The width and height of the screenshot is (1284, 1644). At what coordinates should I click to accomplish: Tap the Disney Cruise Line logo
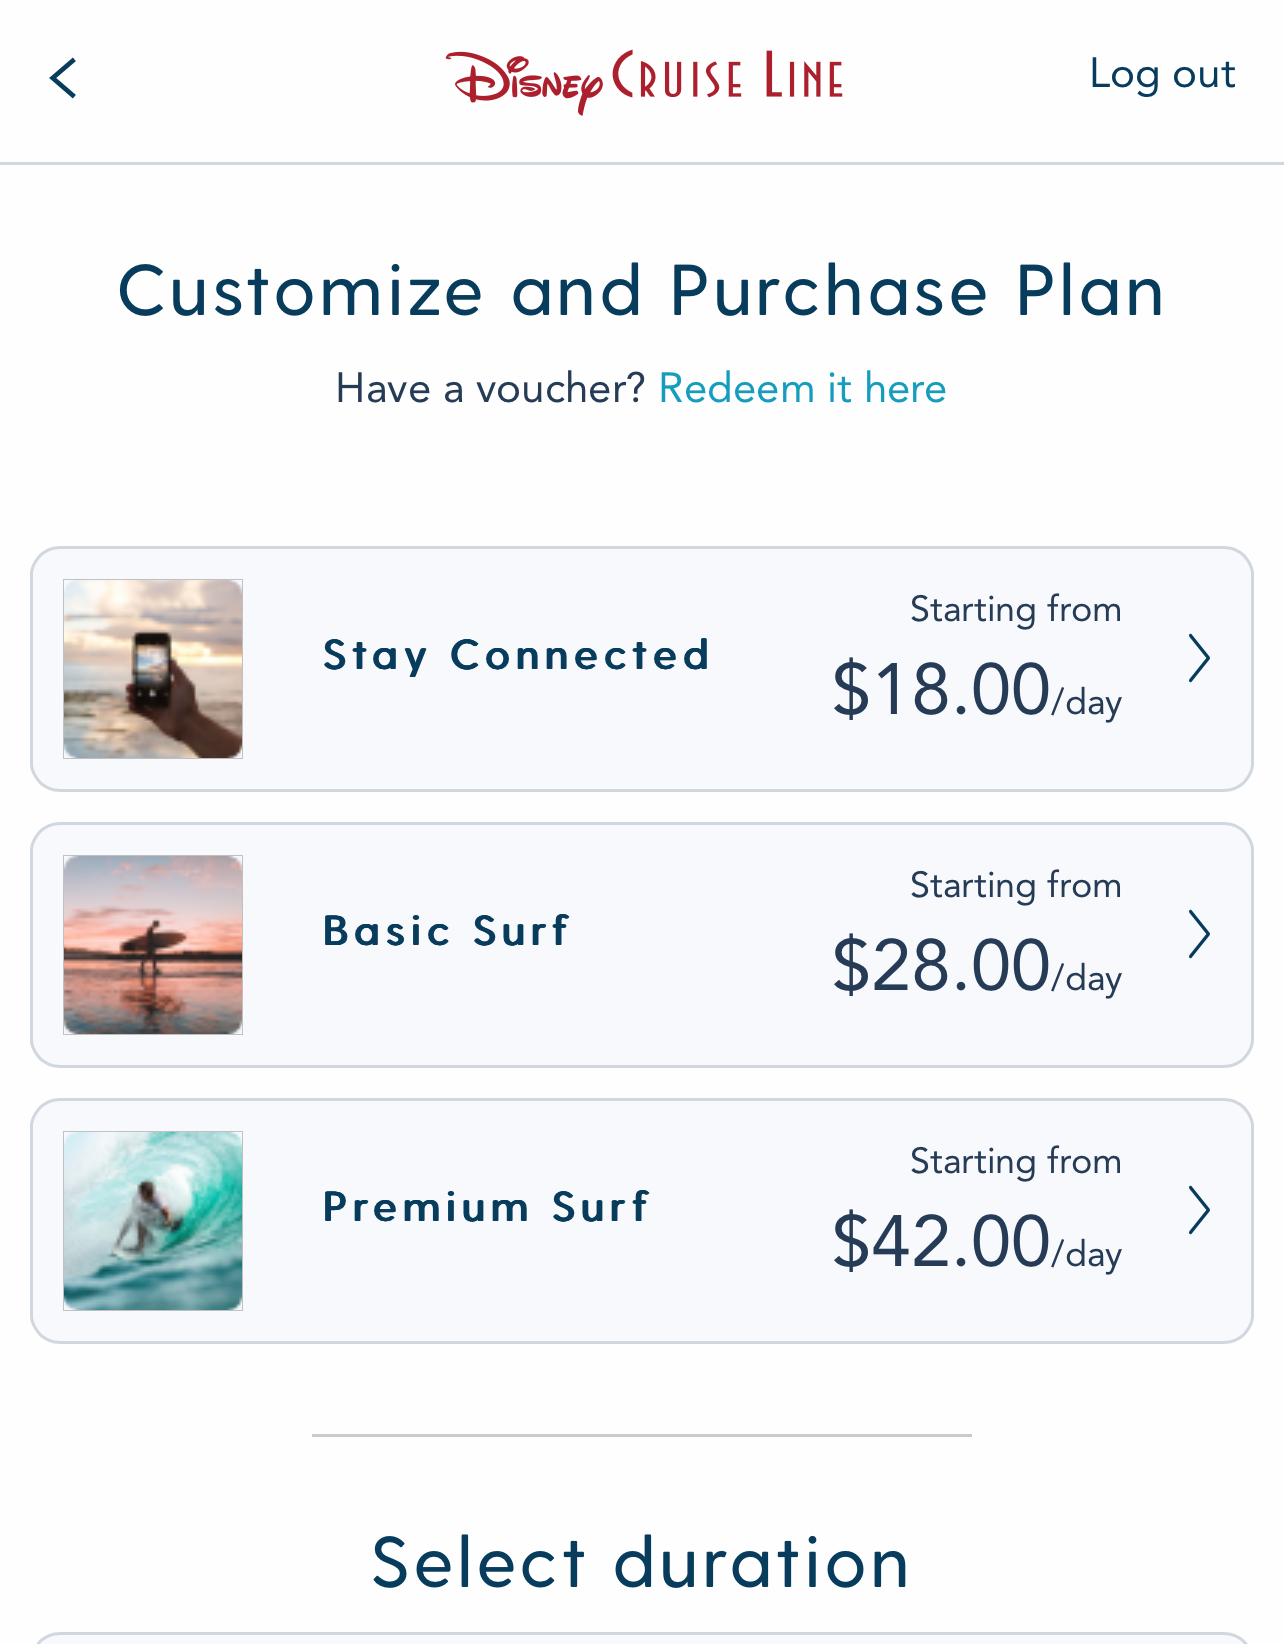tap(644, 79)
